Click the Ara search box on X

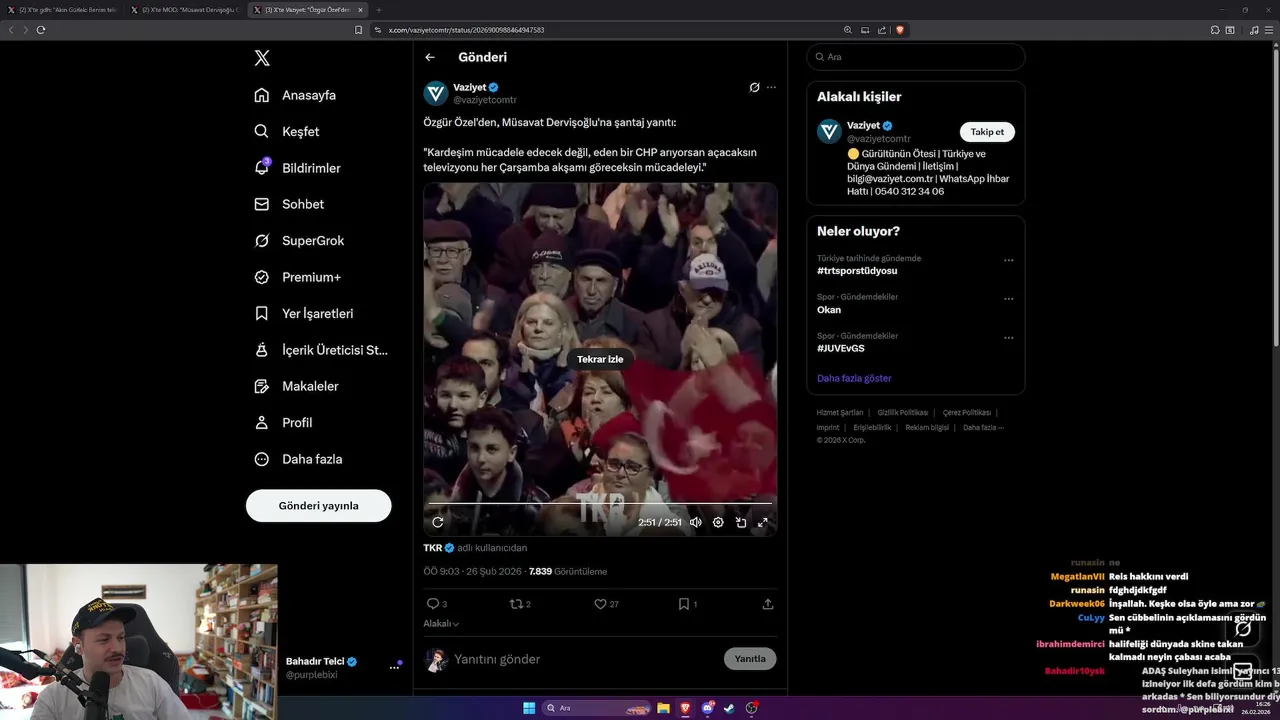916,57
